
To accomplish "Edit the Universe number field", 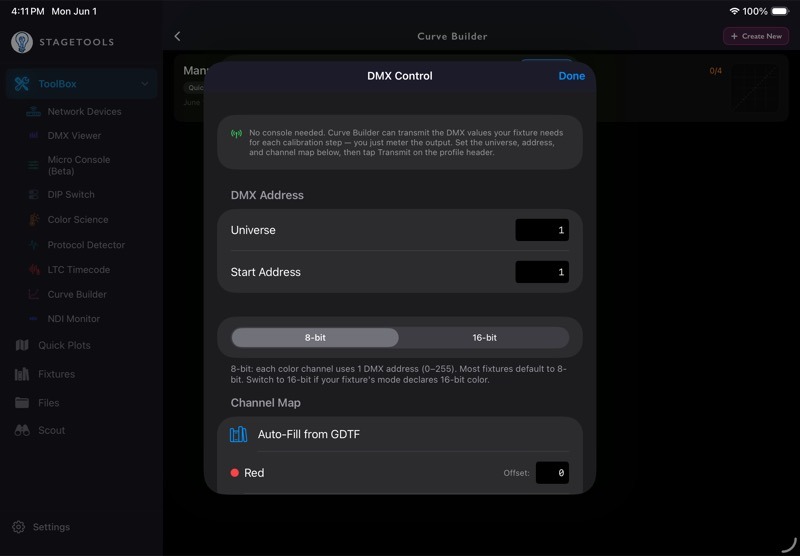I will 542,230.
